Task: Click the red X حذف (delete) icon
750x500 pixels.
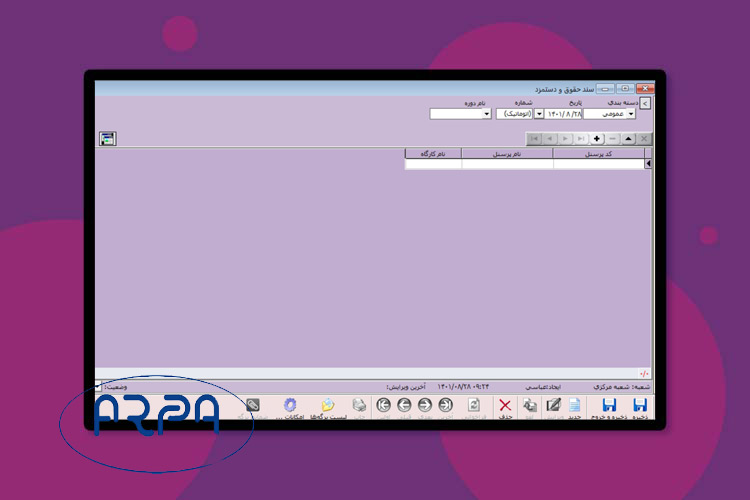Action: [505, 405]
